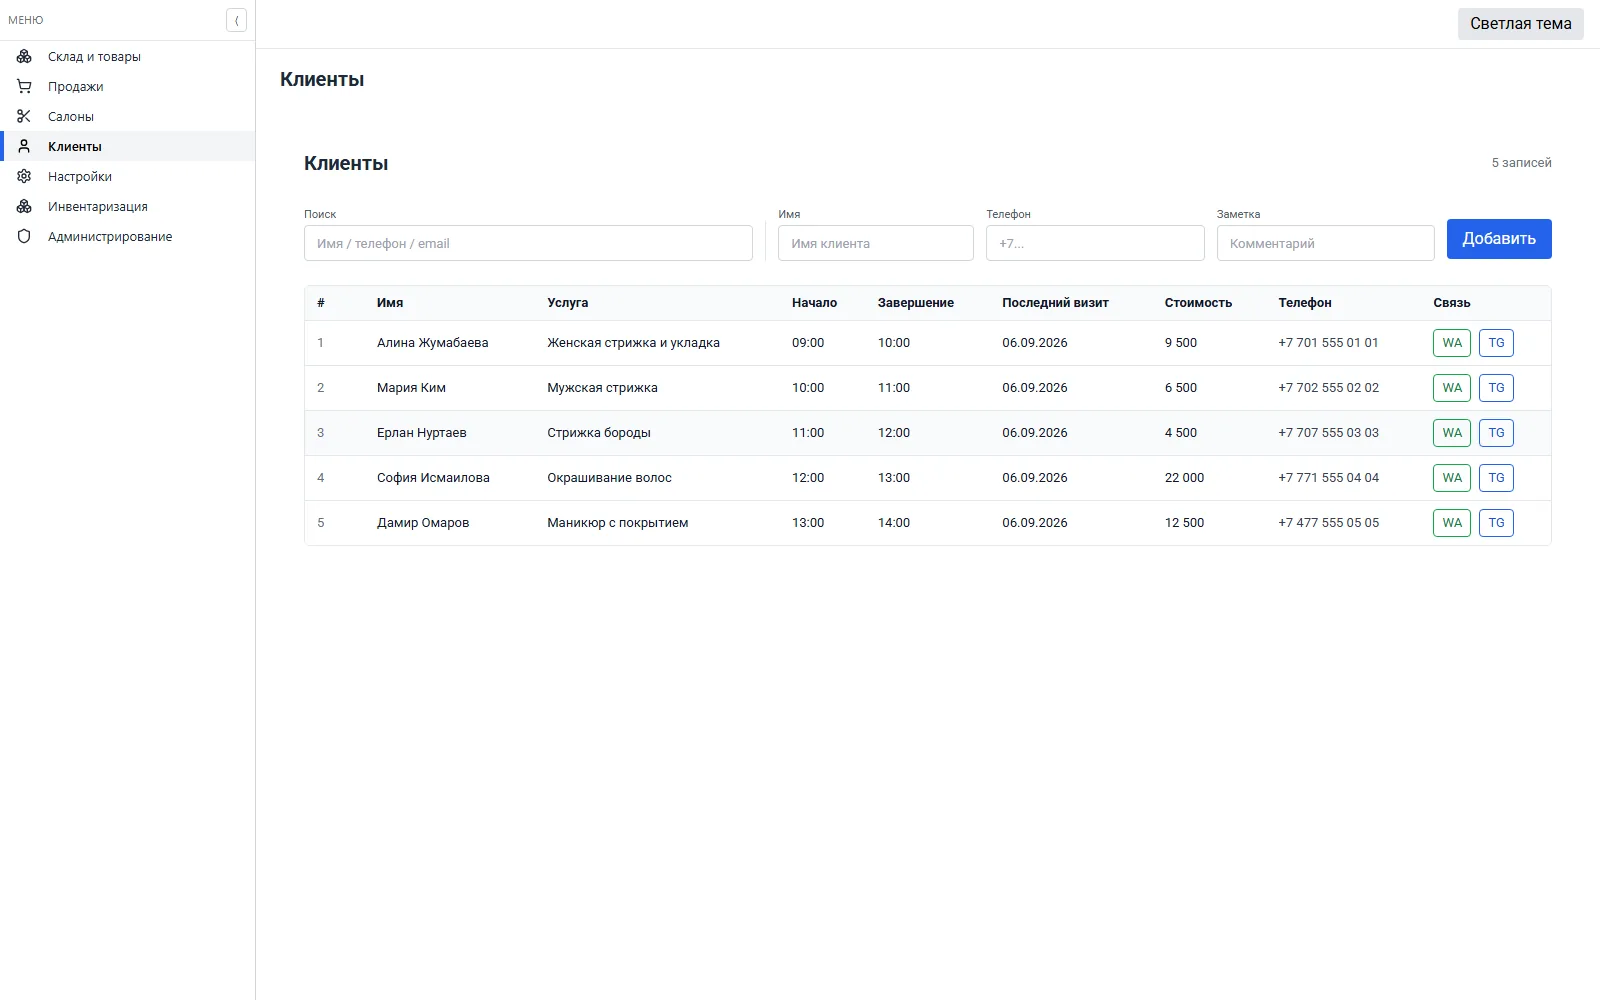Image resolution: width=1600 pixels, height=1000 pixels.
Task: Click TG button in Ерлан Нуртаев row
Action: coord(1496,433)
